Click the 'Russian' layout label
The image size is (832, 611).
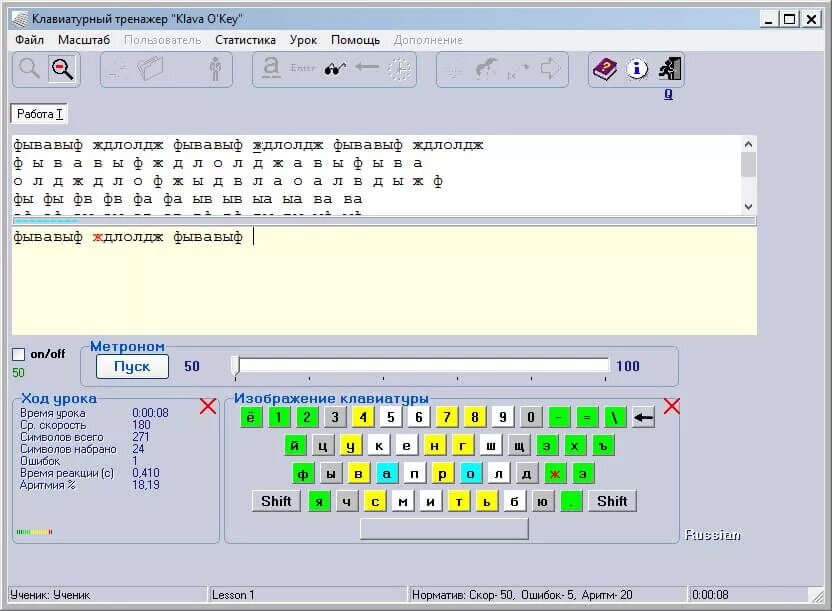713,535
